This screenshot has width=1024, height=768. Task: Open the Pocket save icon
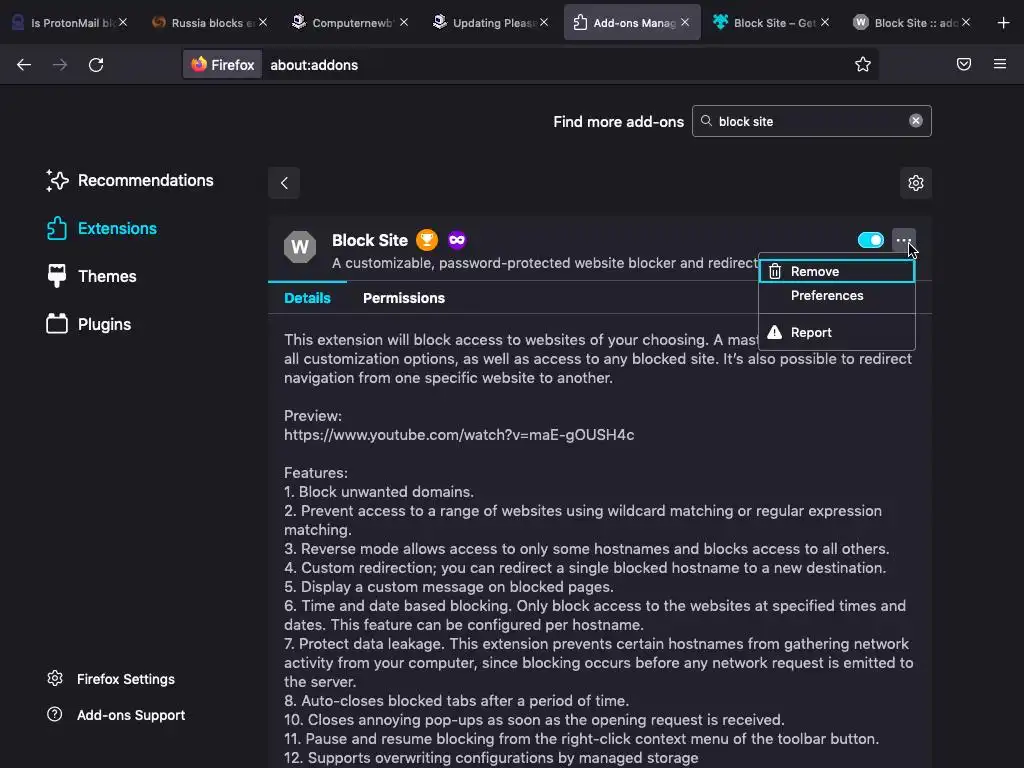pos(964,64)
